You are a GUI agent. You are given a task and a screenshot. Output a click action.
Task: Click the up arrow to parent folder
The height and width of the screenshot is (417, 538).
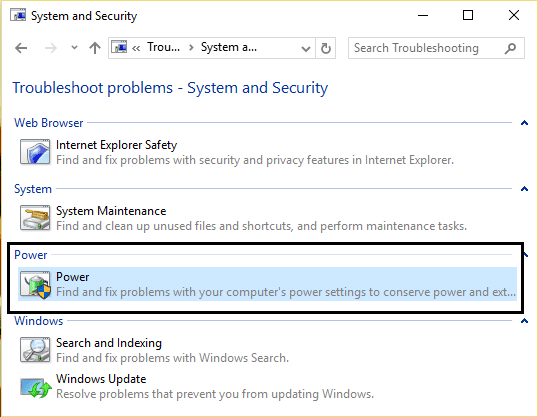pyautogui.click(x=95, y=48)
